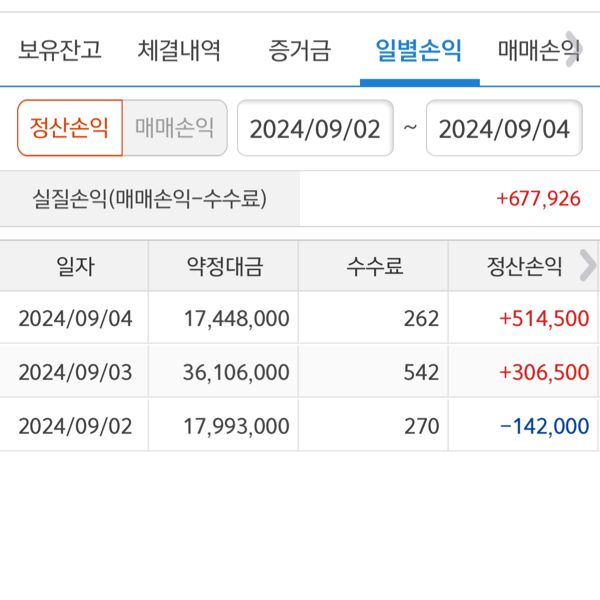This screenshot has height=600, width=600.
Task: Click the 정산손익 column header
Action: pos(524,266)
